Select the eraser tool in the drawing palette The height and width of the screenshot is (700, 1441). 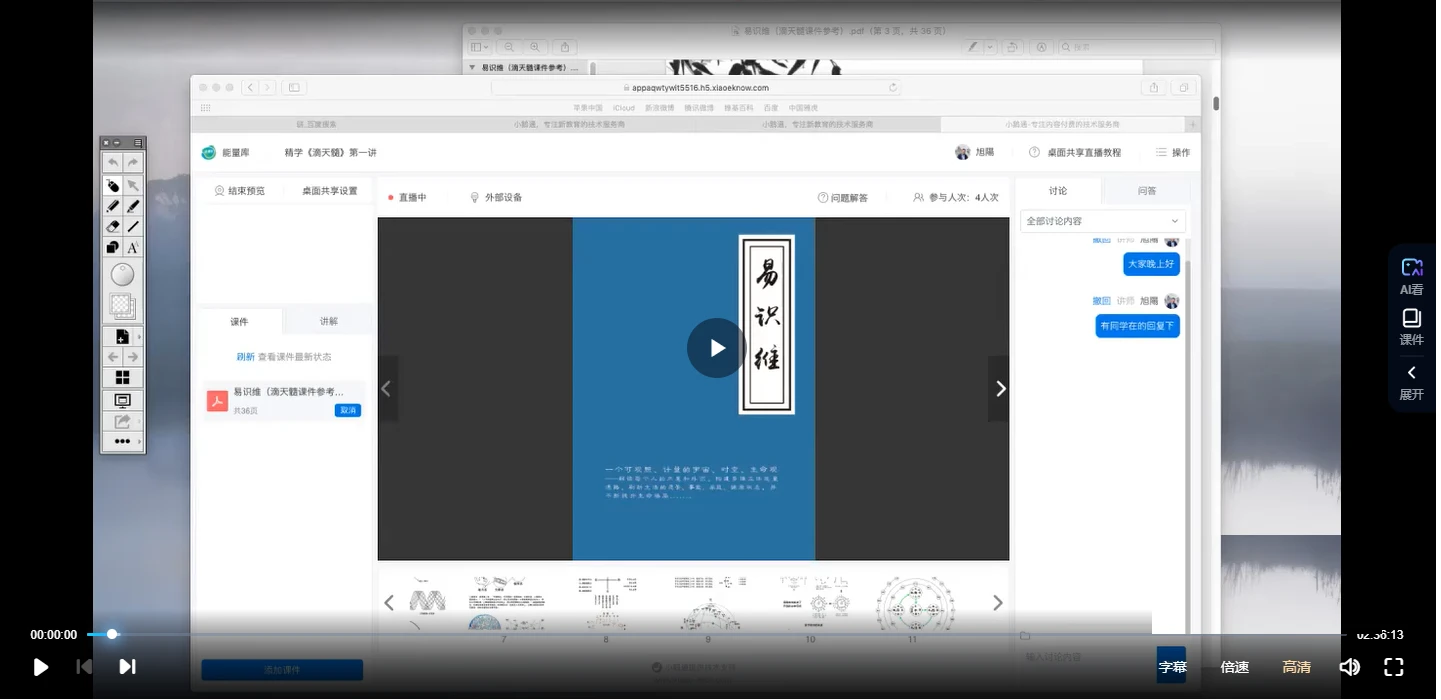point(113,227)
